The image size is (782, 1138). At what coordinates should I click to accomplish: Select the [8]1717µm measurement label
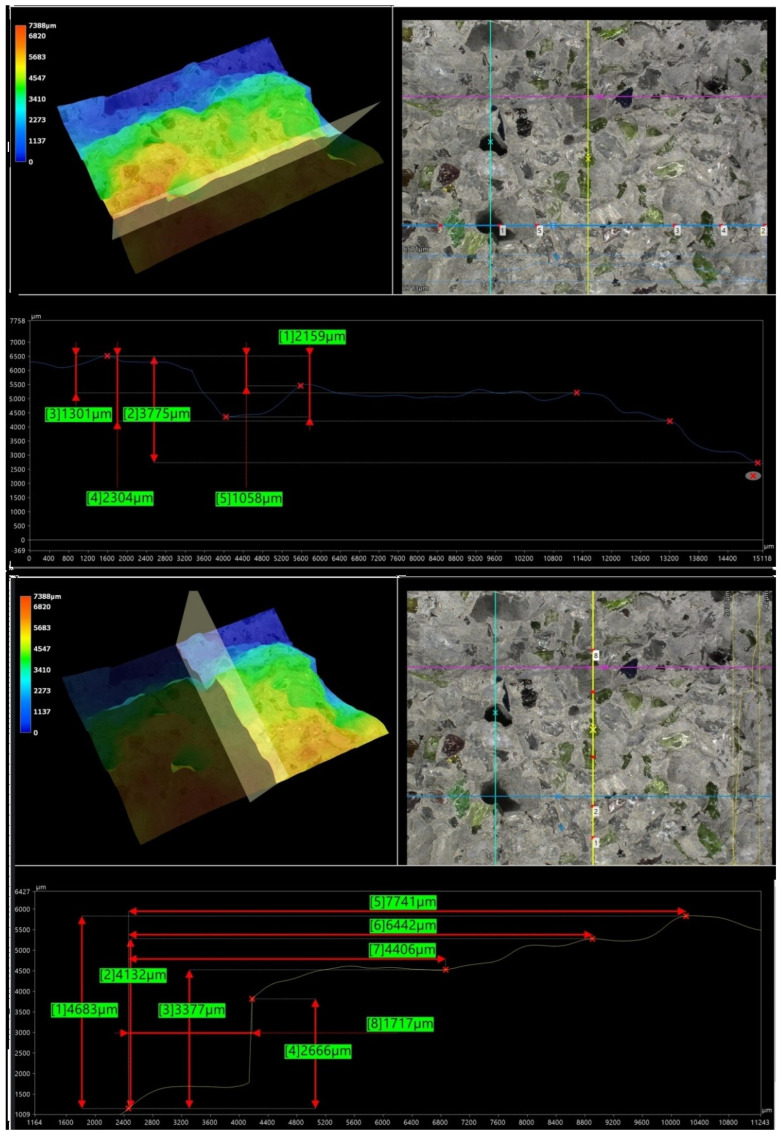pyautogui.click(x=400, y=1024)
